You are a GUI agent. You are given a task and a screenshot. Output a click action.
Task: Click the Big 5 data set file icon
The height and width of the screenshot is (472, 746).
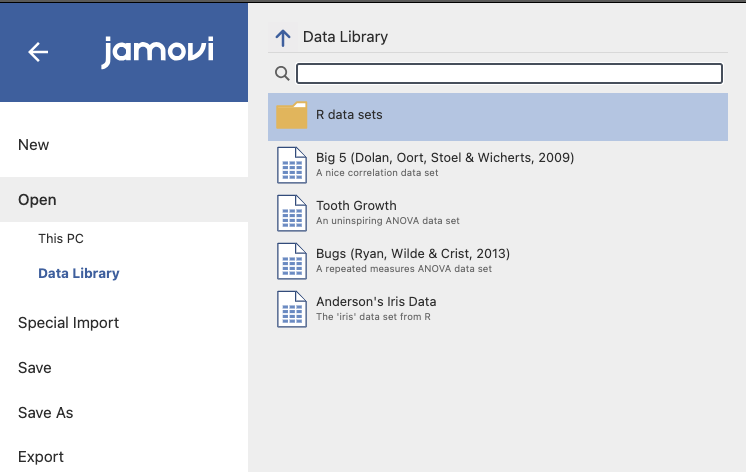click(x=292, y=165)
